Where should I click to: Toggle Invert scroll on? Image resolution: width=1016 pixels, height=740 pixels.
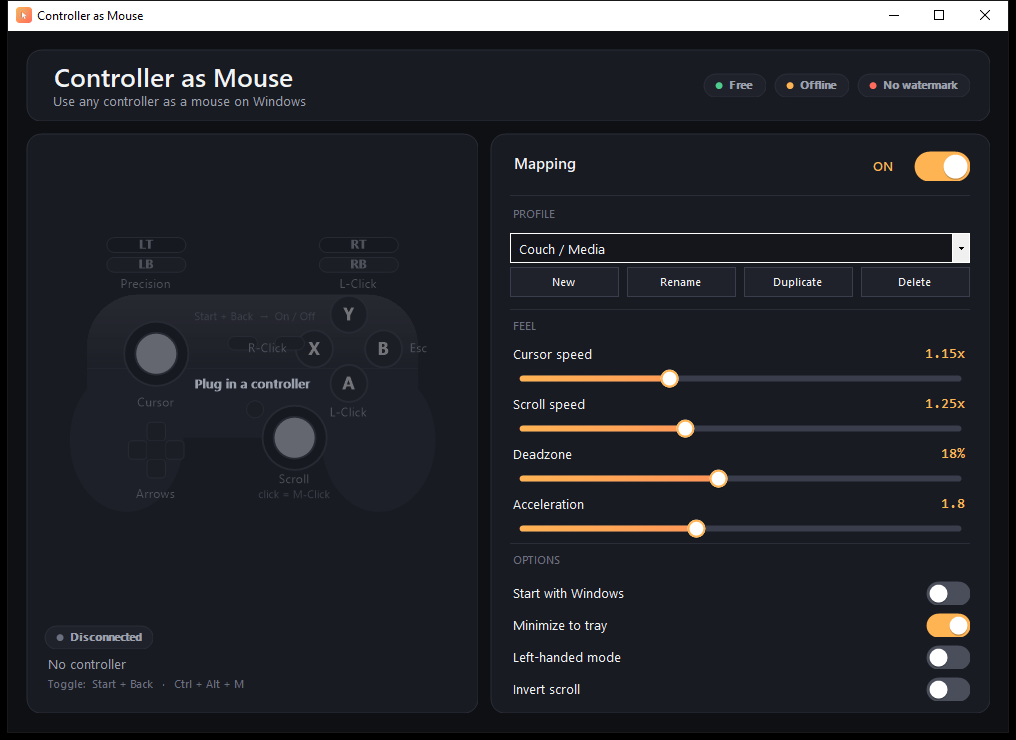[x=948, y=689]
